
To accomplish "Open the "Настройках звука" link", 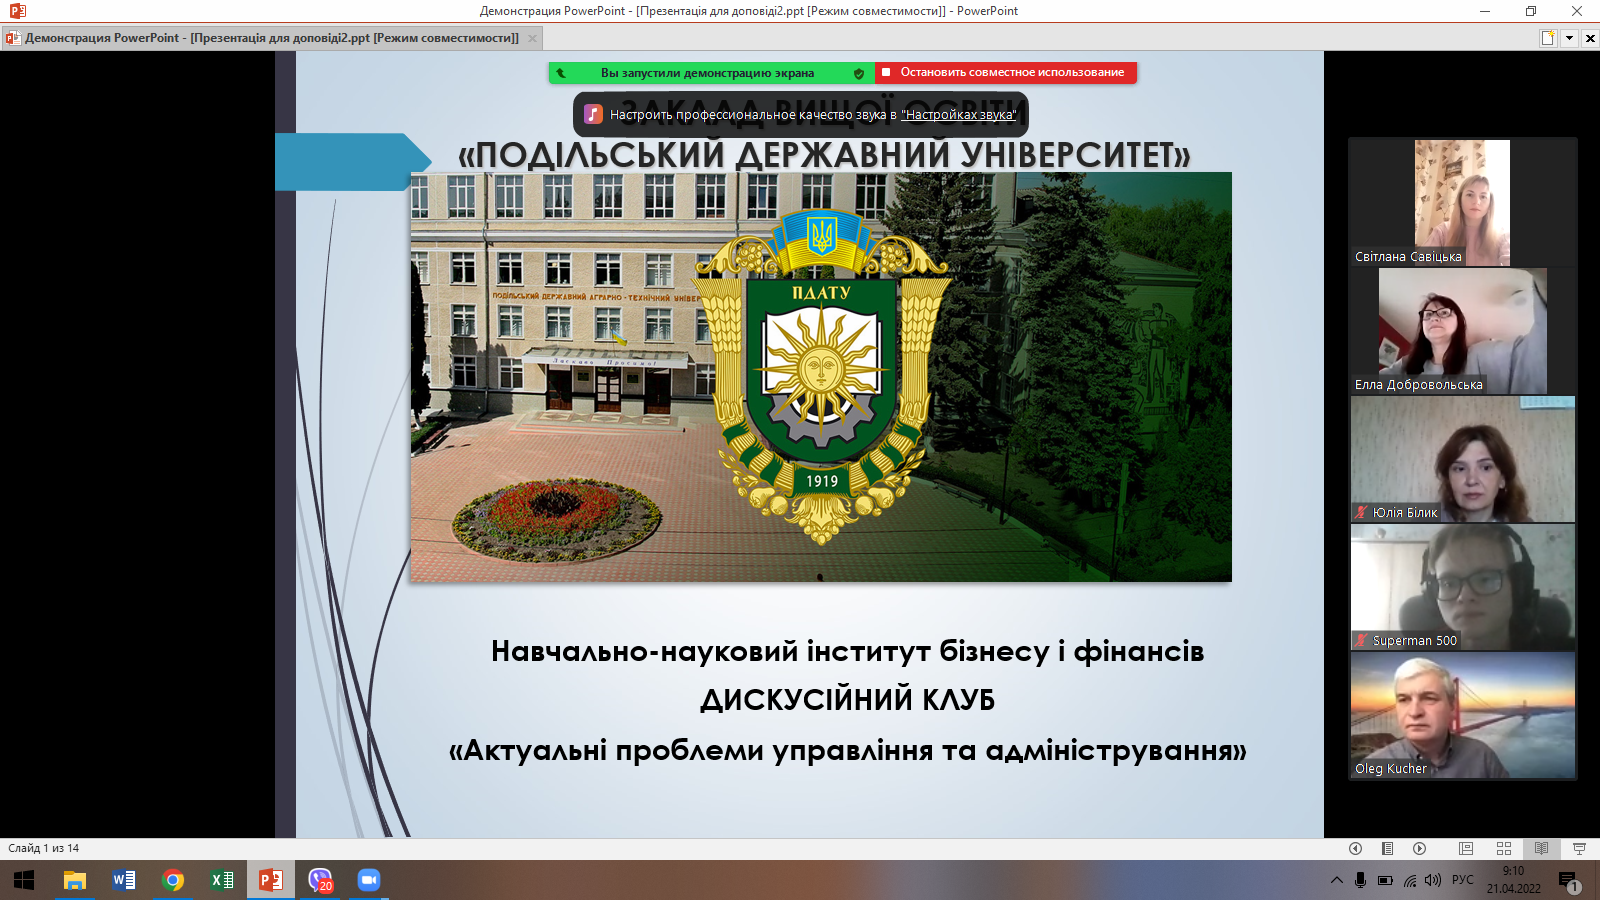I will pos(958,115).
